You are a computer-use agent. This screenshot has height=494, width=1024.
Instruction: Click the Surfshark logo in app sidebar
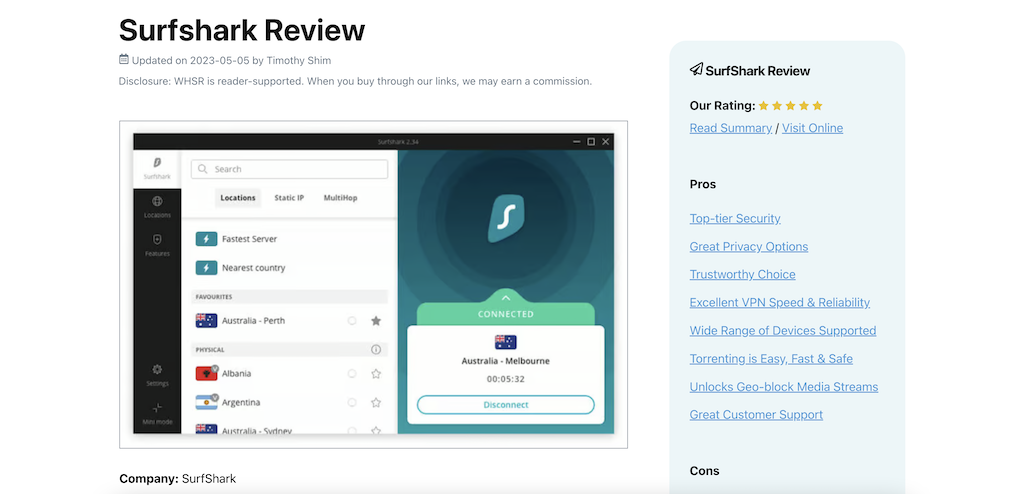click(157, 163)
